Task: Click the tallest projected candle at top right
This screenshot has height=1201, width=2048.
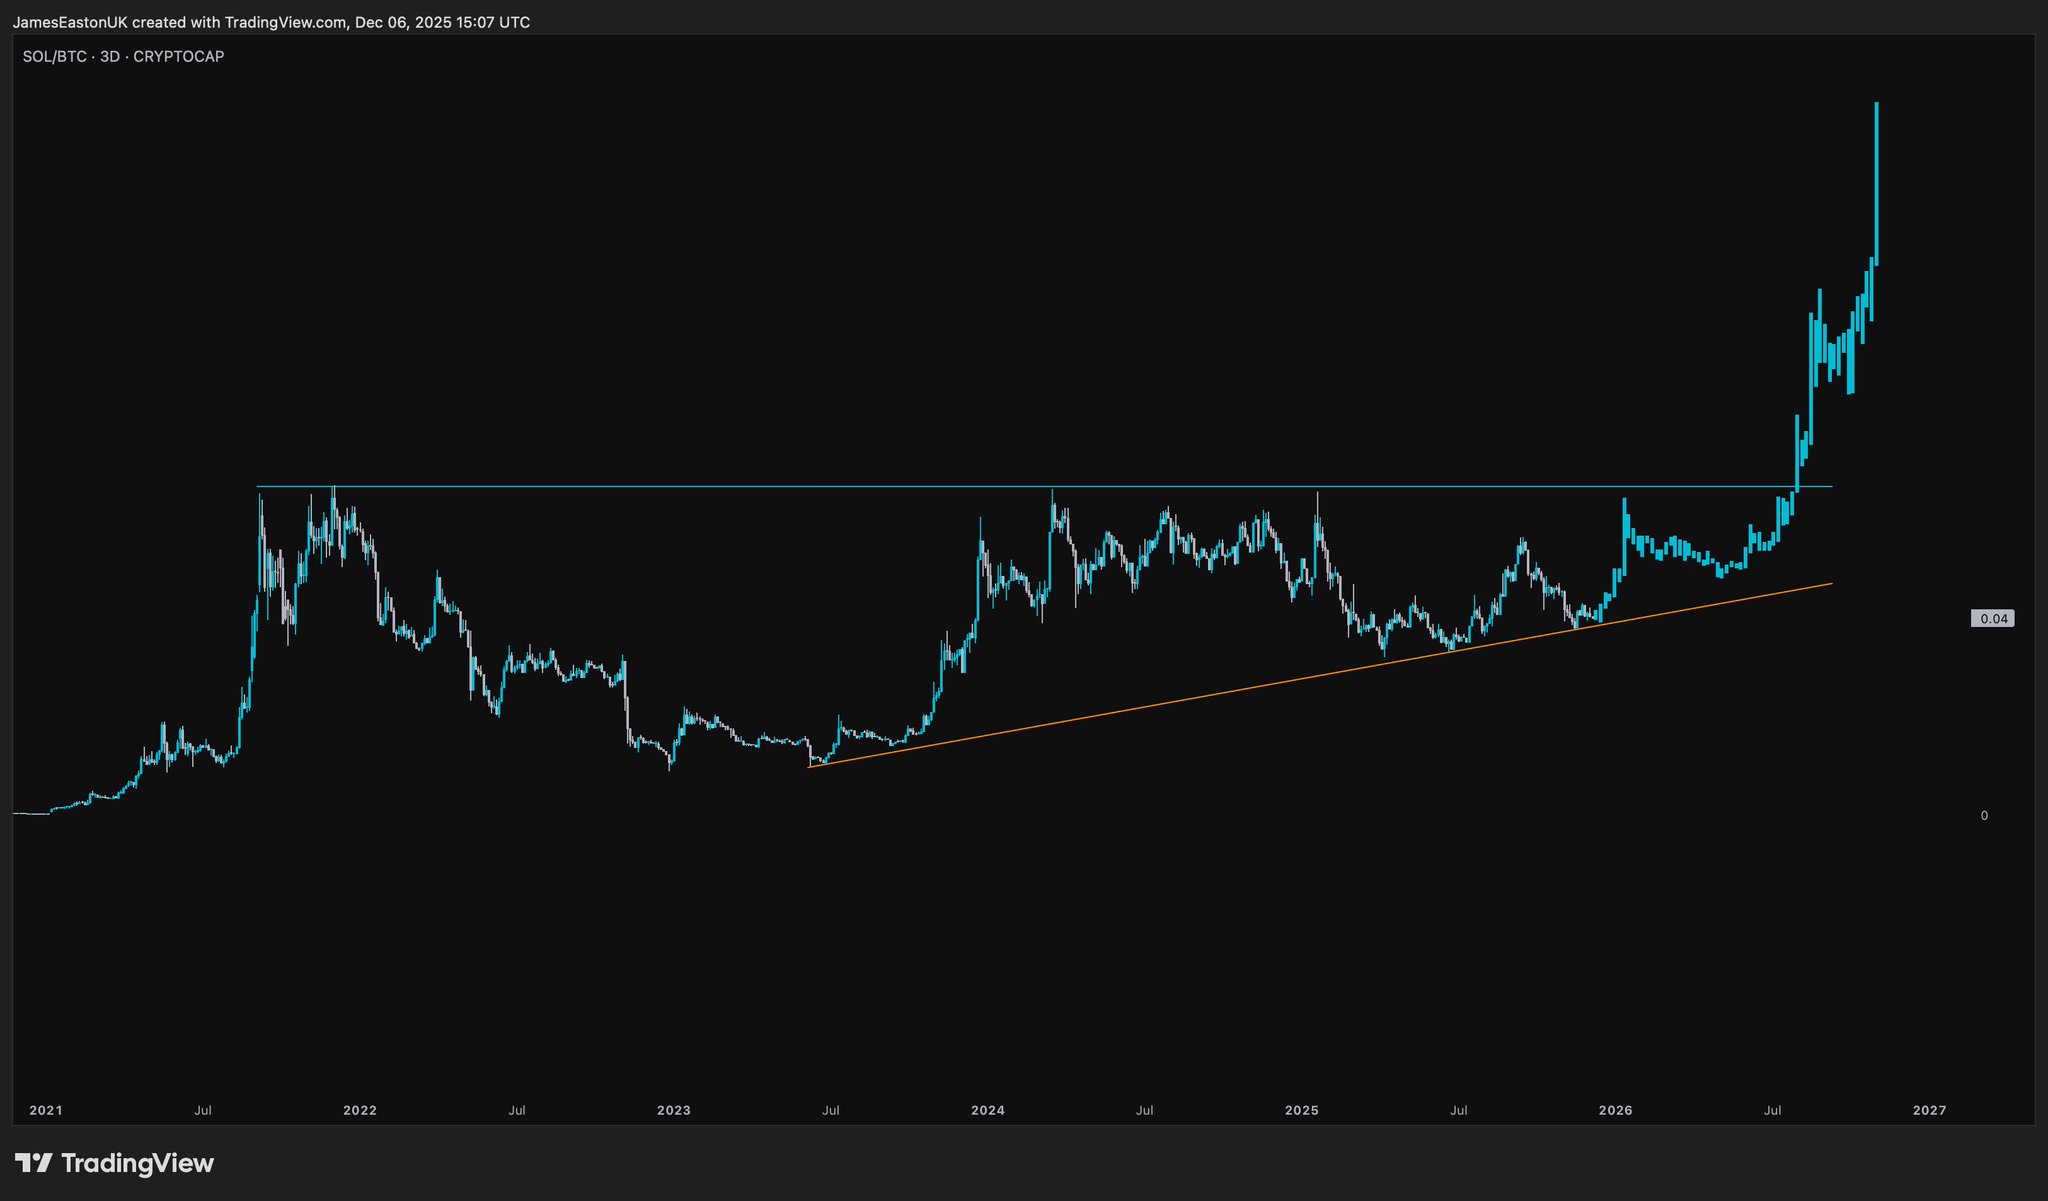Action: point(1877,180)
